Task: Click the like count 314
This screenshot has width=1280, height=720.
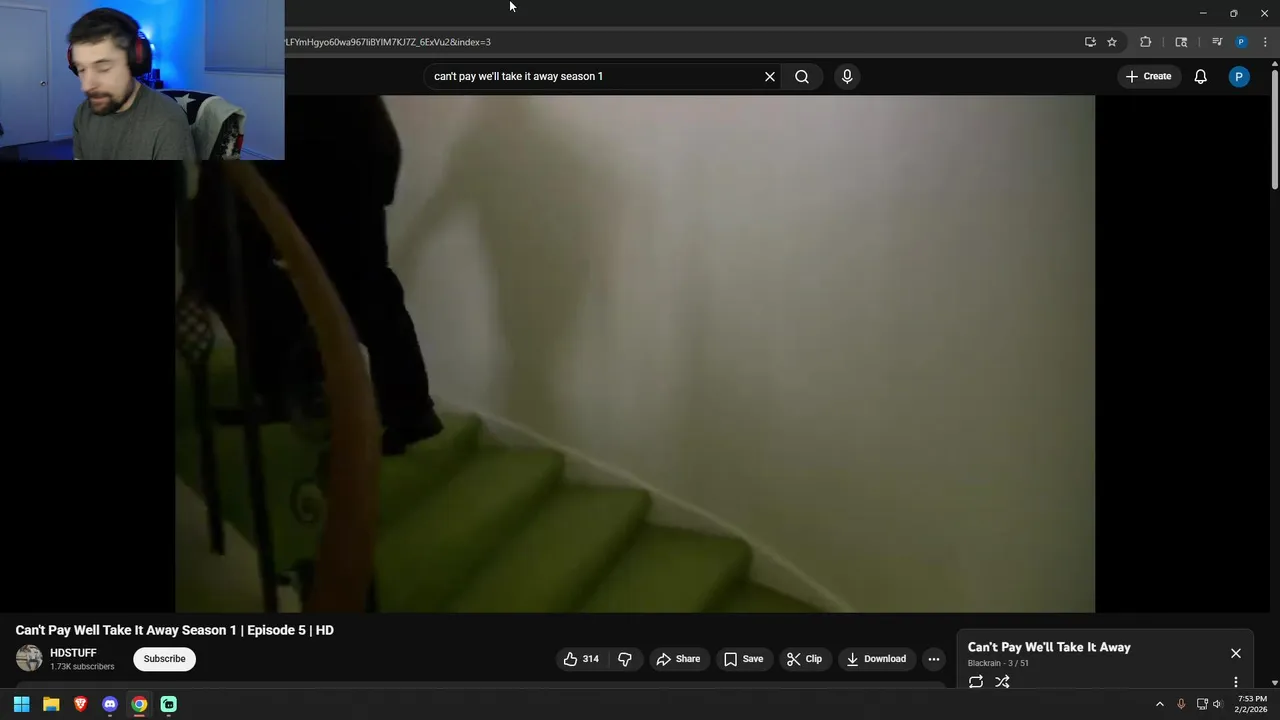Action: (x=591, y=659)
